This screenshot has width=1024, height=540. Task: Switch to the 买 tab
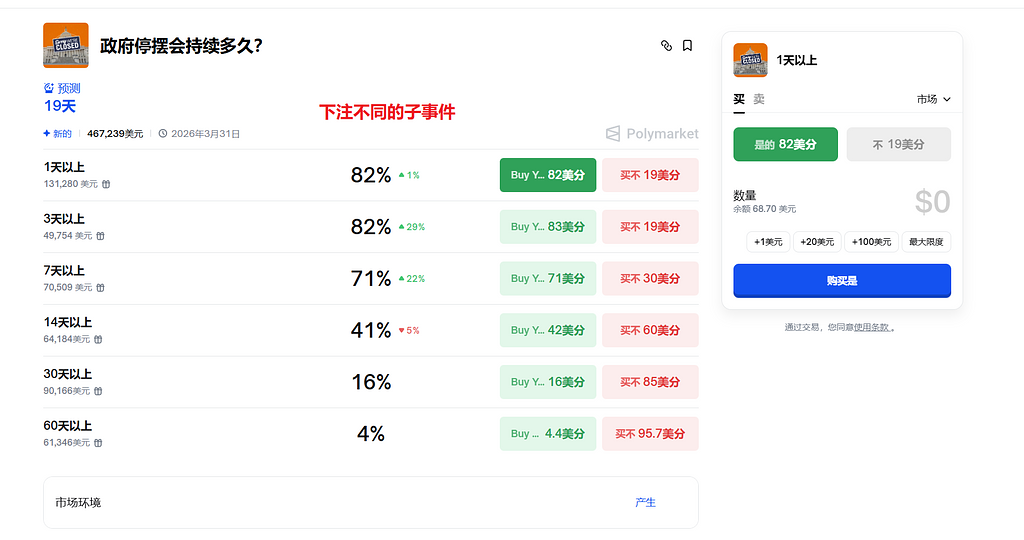pos(739,99)
